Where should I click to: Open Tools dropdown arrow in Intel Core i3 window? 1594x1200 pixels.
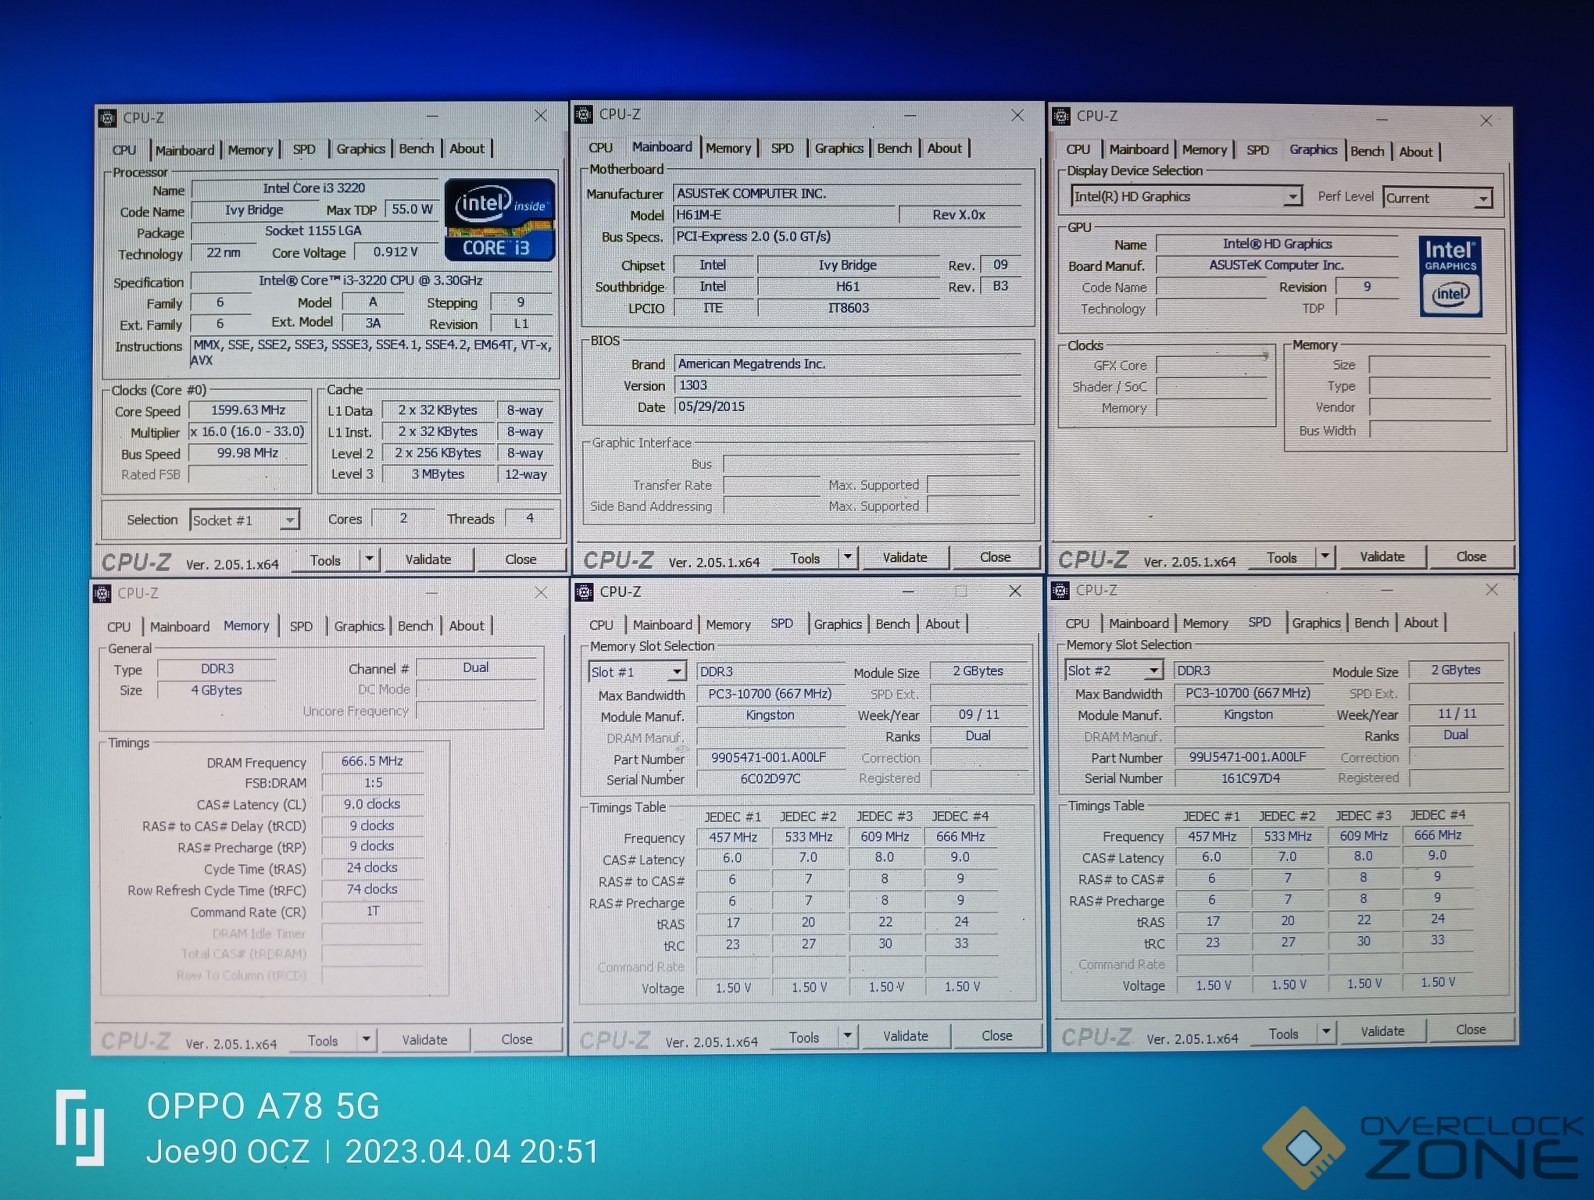[x=370, y=560]
